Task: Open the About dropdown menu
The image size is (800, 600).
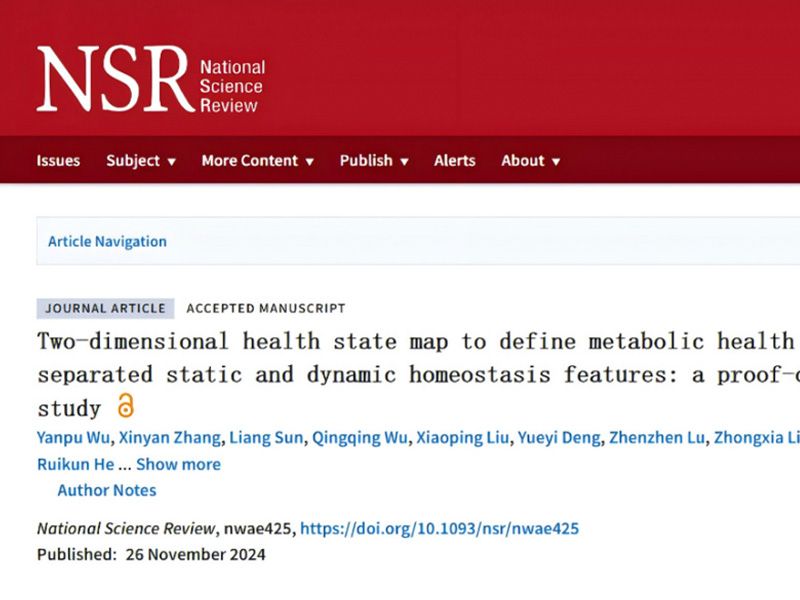Action: pyautogui.click(x=530, y=161)
